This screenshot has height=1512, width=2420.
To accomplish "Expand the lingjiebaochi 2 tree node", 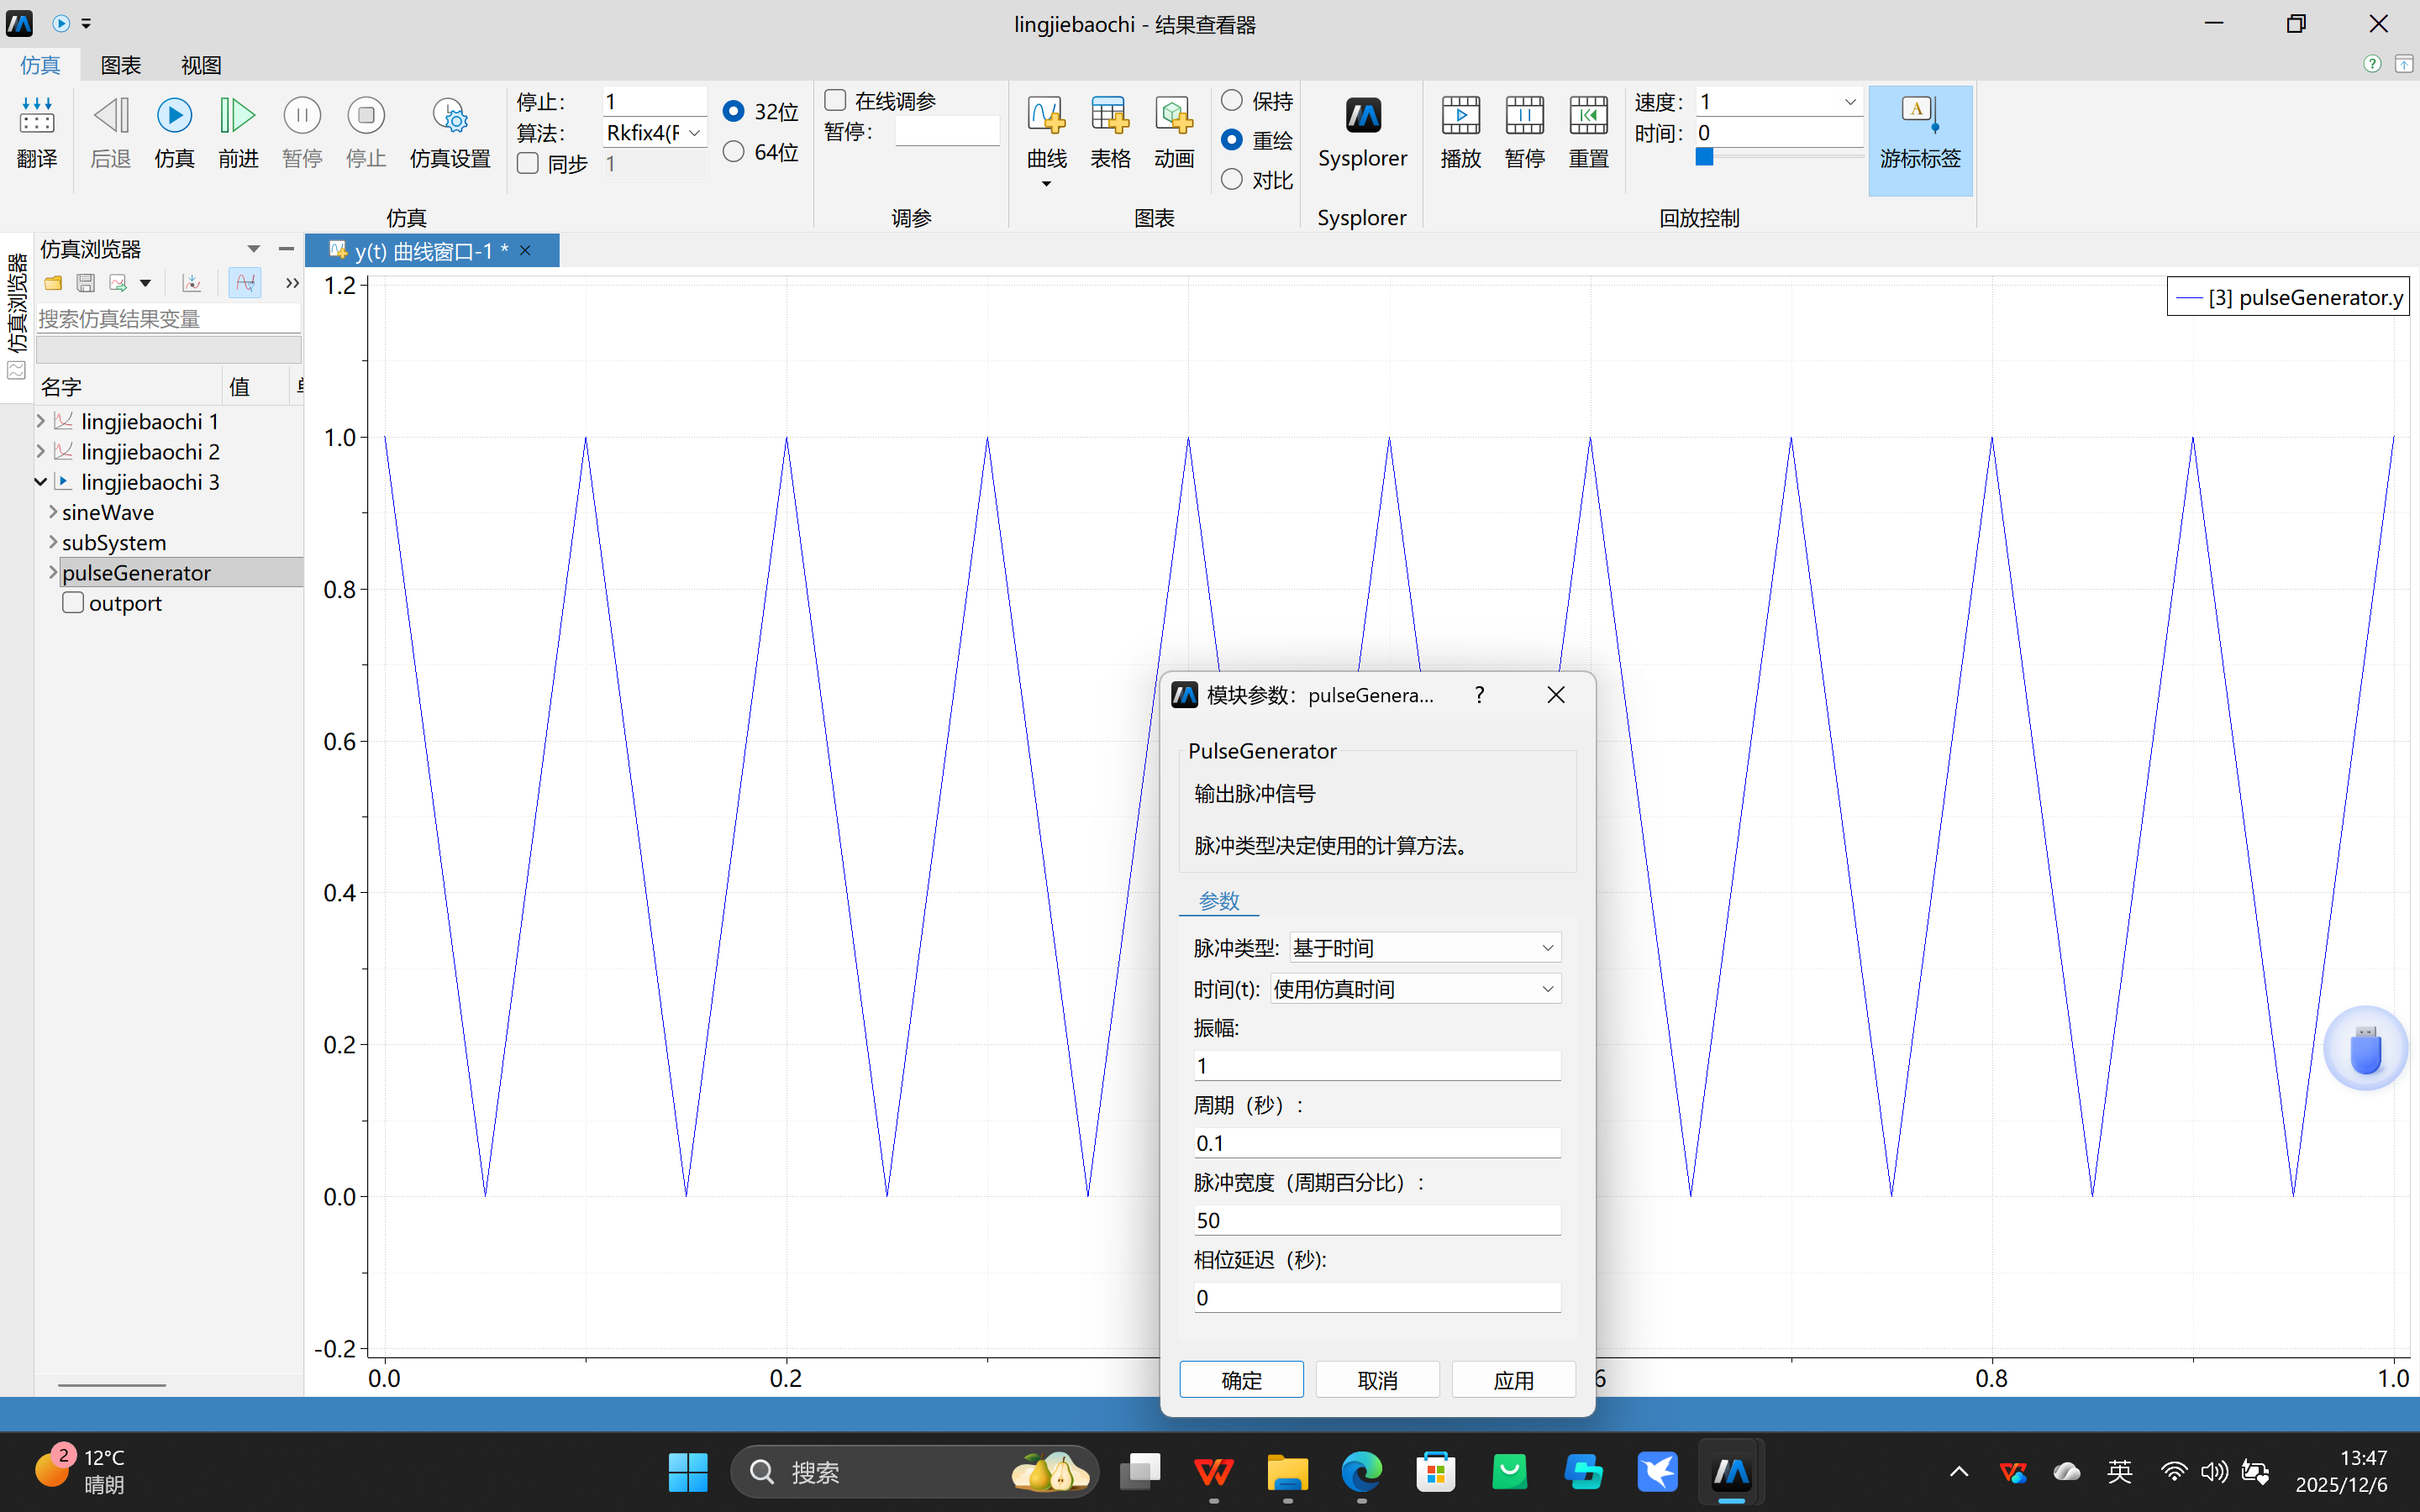I will pyautogui.click(x=41, y=451).
